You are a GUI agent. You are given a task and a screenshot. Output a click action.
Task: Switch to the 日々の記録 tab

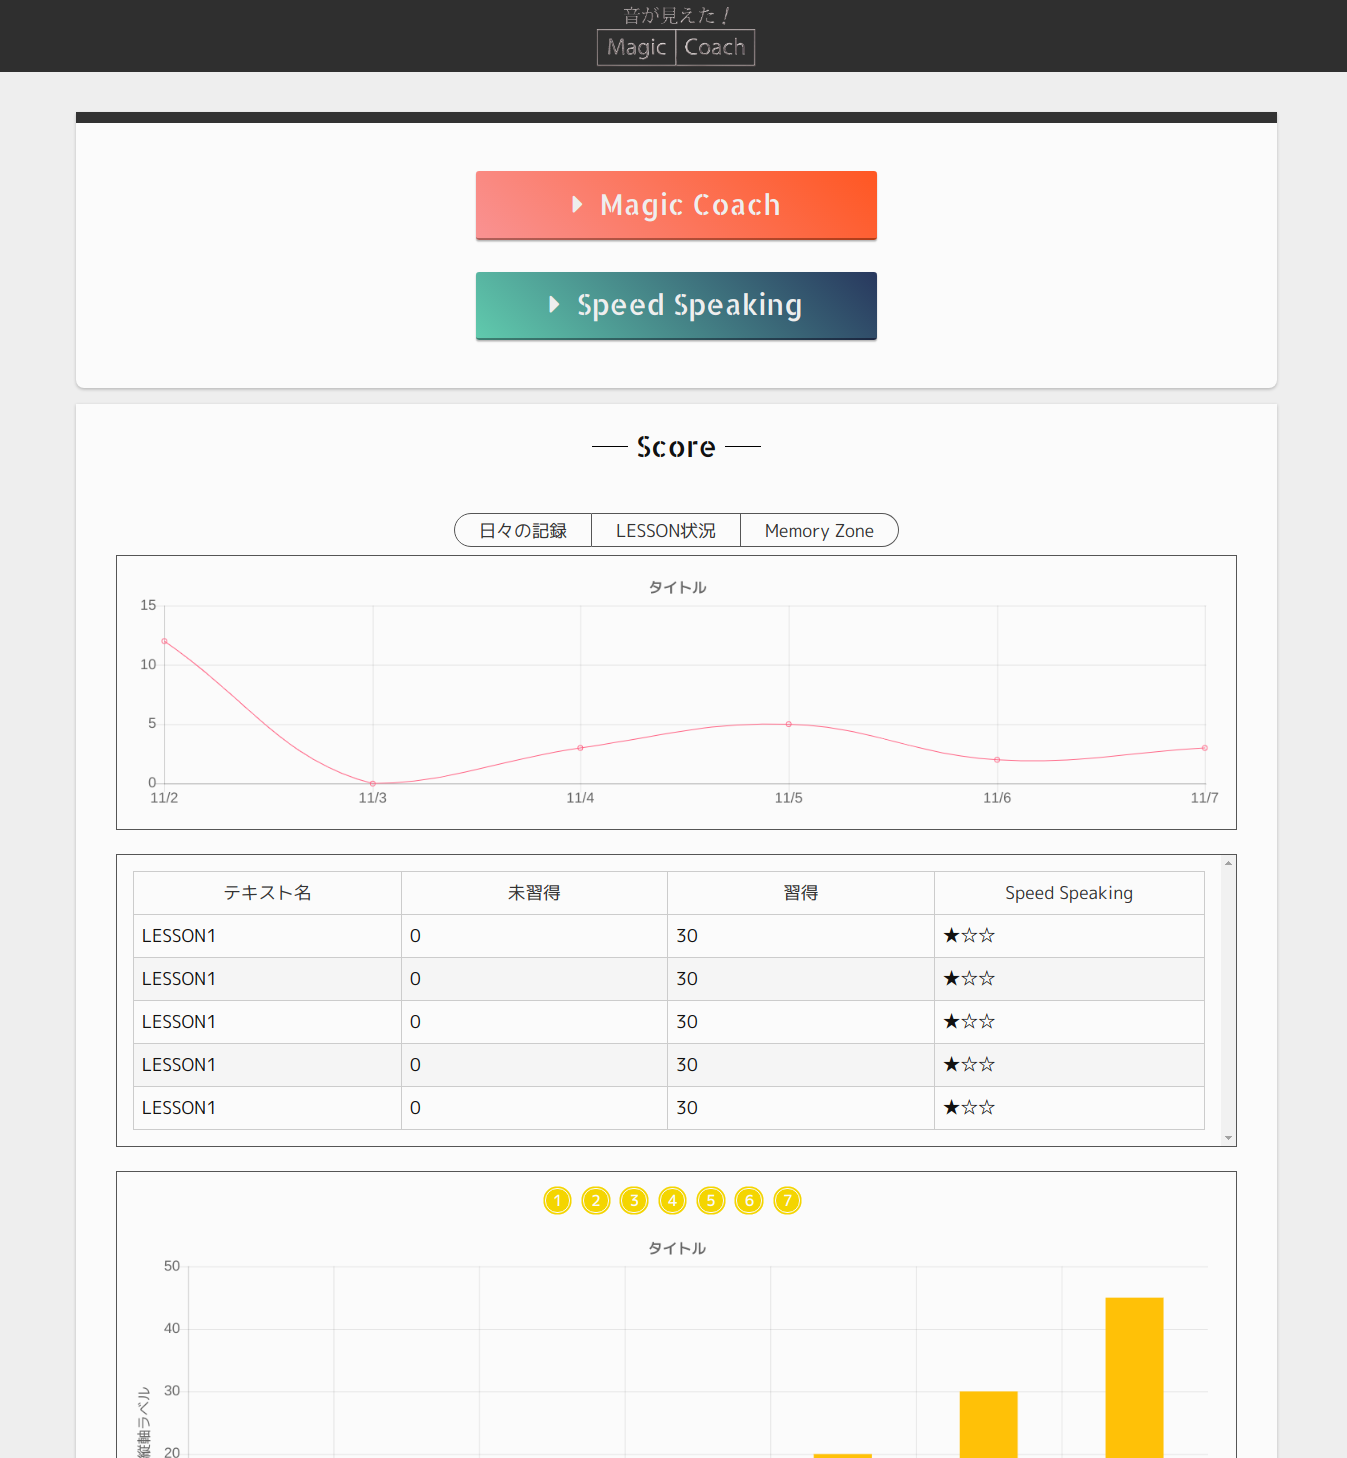(x=523, y=531)
